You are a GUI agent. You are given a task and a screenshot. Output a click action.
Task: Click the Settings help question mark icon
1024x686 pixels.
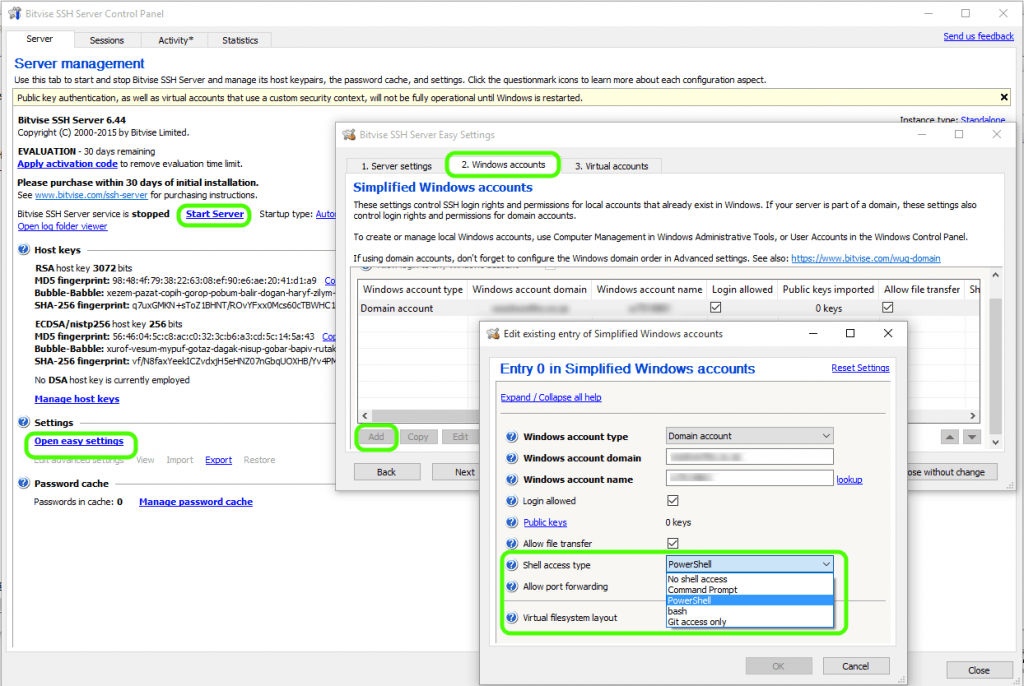point(24,422)
